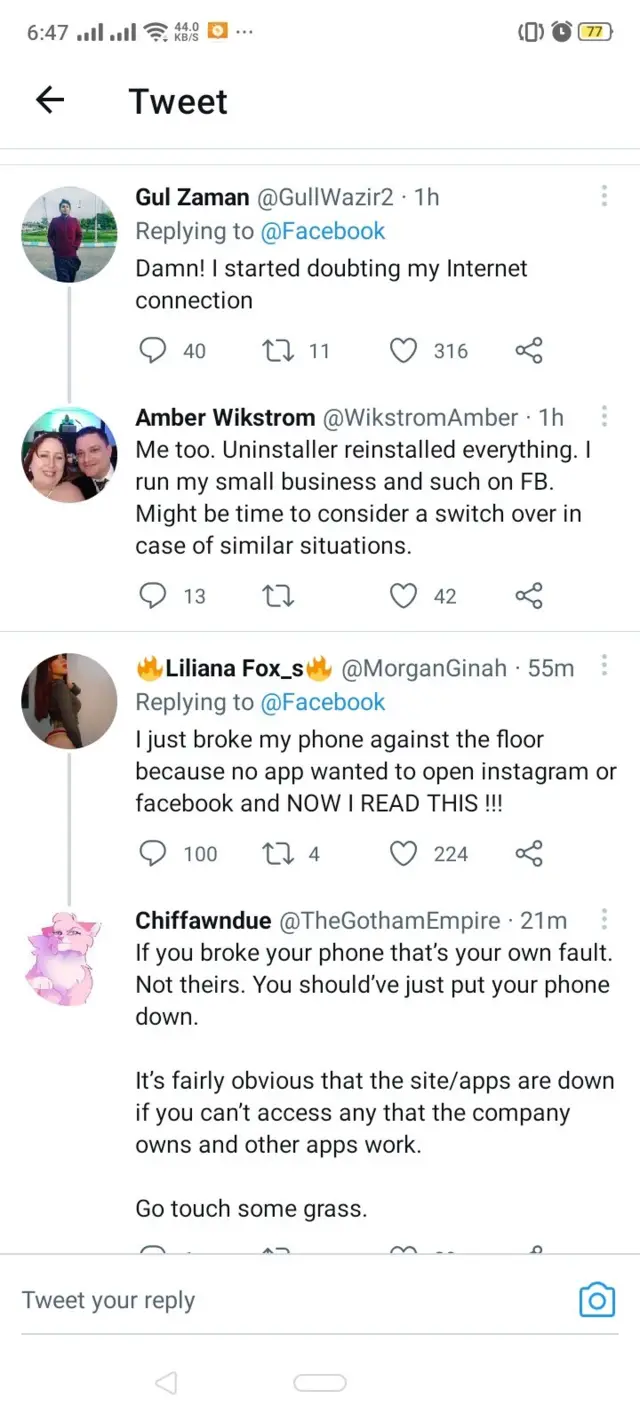The image size is (640, 1422).
Task: Click the reply icon showing 100 replies
Action: coord(153,854)
